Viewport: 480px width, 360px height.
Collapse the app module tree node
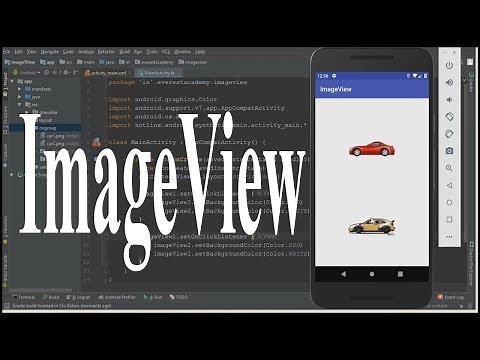pos(12,81)
